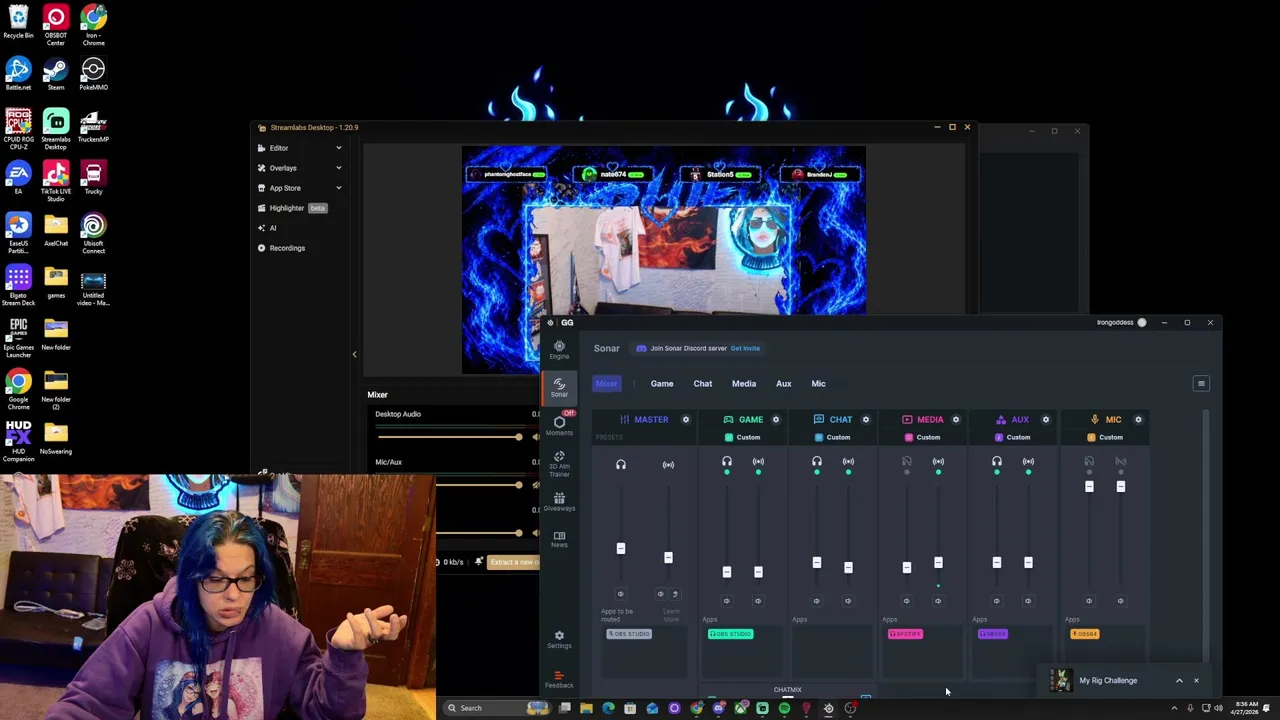The height and width of the screenshot is (720, 1280).
Task: Toggle GAME headphones monitoring on or off
Action: click(x=727, y=463)
